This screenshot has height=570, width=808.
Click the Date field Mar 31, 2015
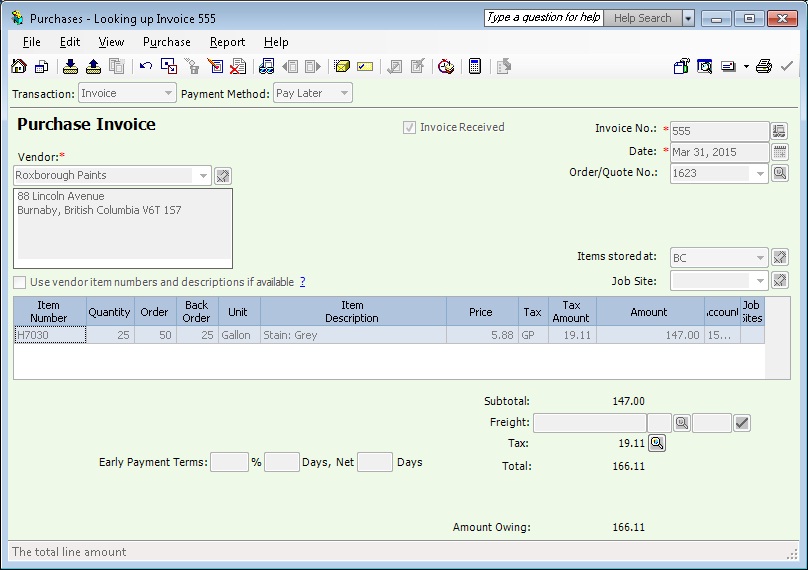coord(719,152)
